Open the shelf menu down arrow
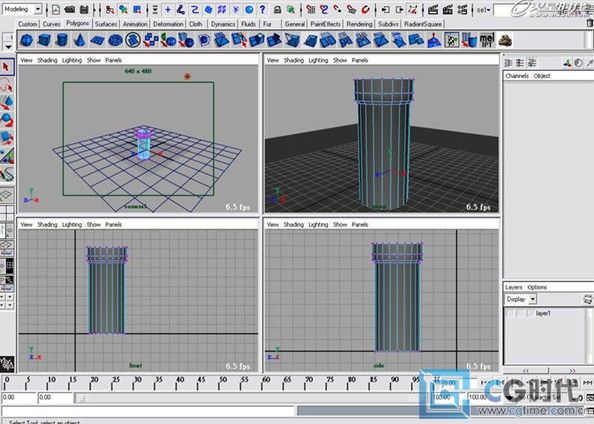Image resolution: width=594 pixels, height=424 pixels. [x=8, y=47]
